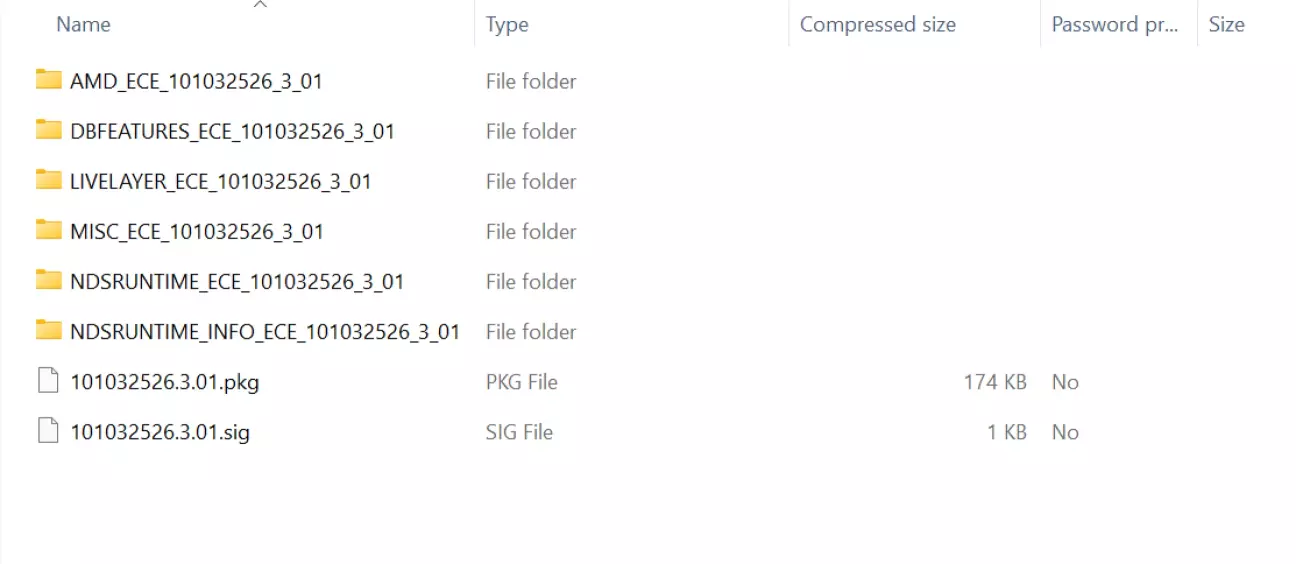Select the 101032526.3.01.pkg file name
This screenshot has width=1296, height=564.
165,382
